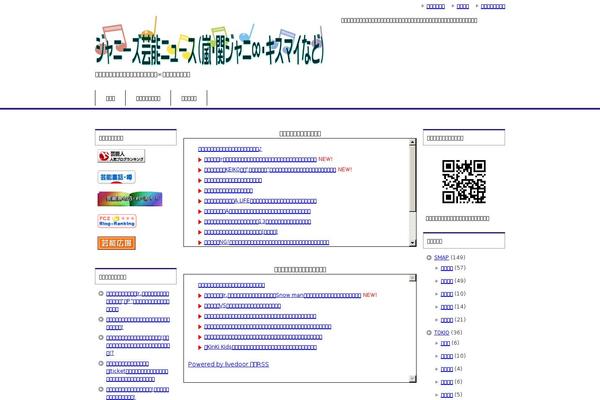Image resolution: width=600 pixels, height=400 pixels.
Task: Click up arrow of the lower feed scrollbar
Action: tap(412, 278)
